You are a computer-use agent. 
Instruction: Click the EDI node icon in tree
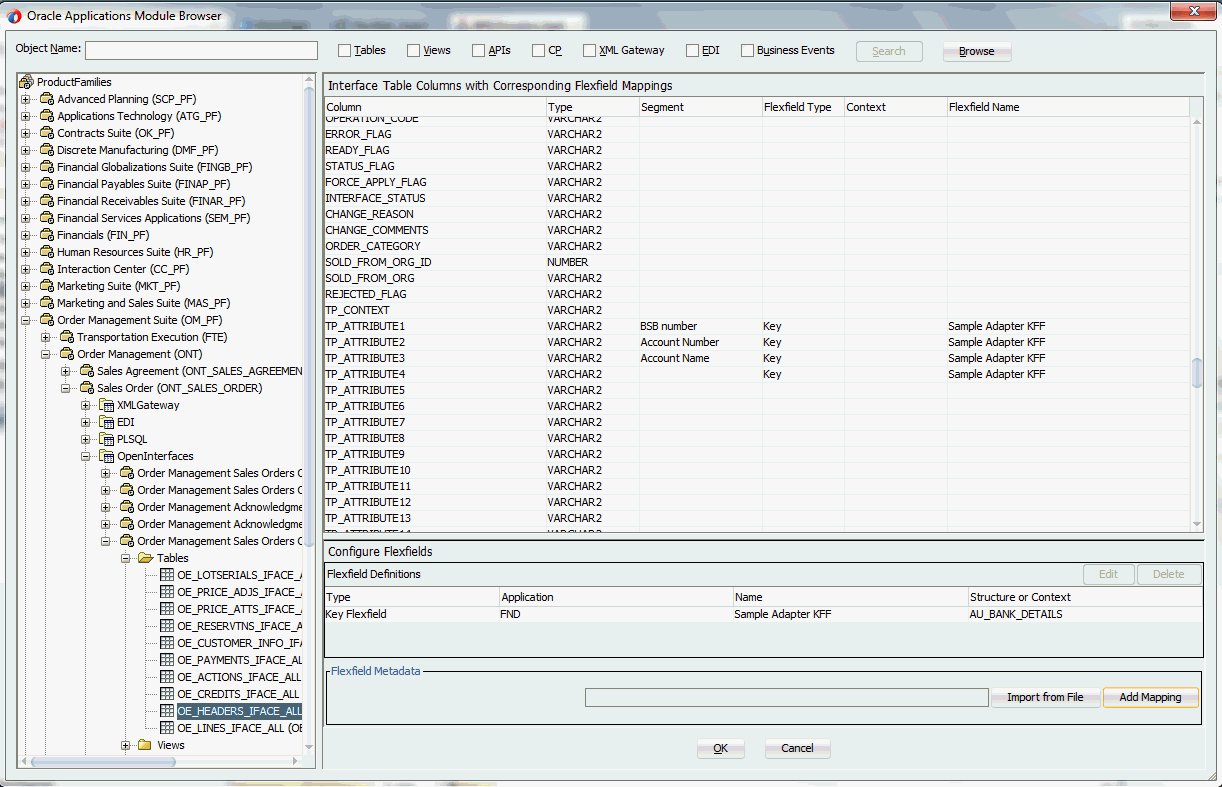coord(107,422)
